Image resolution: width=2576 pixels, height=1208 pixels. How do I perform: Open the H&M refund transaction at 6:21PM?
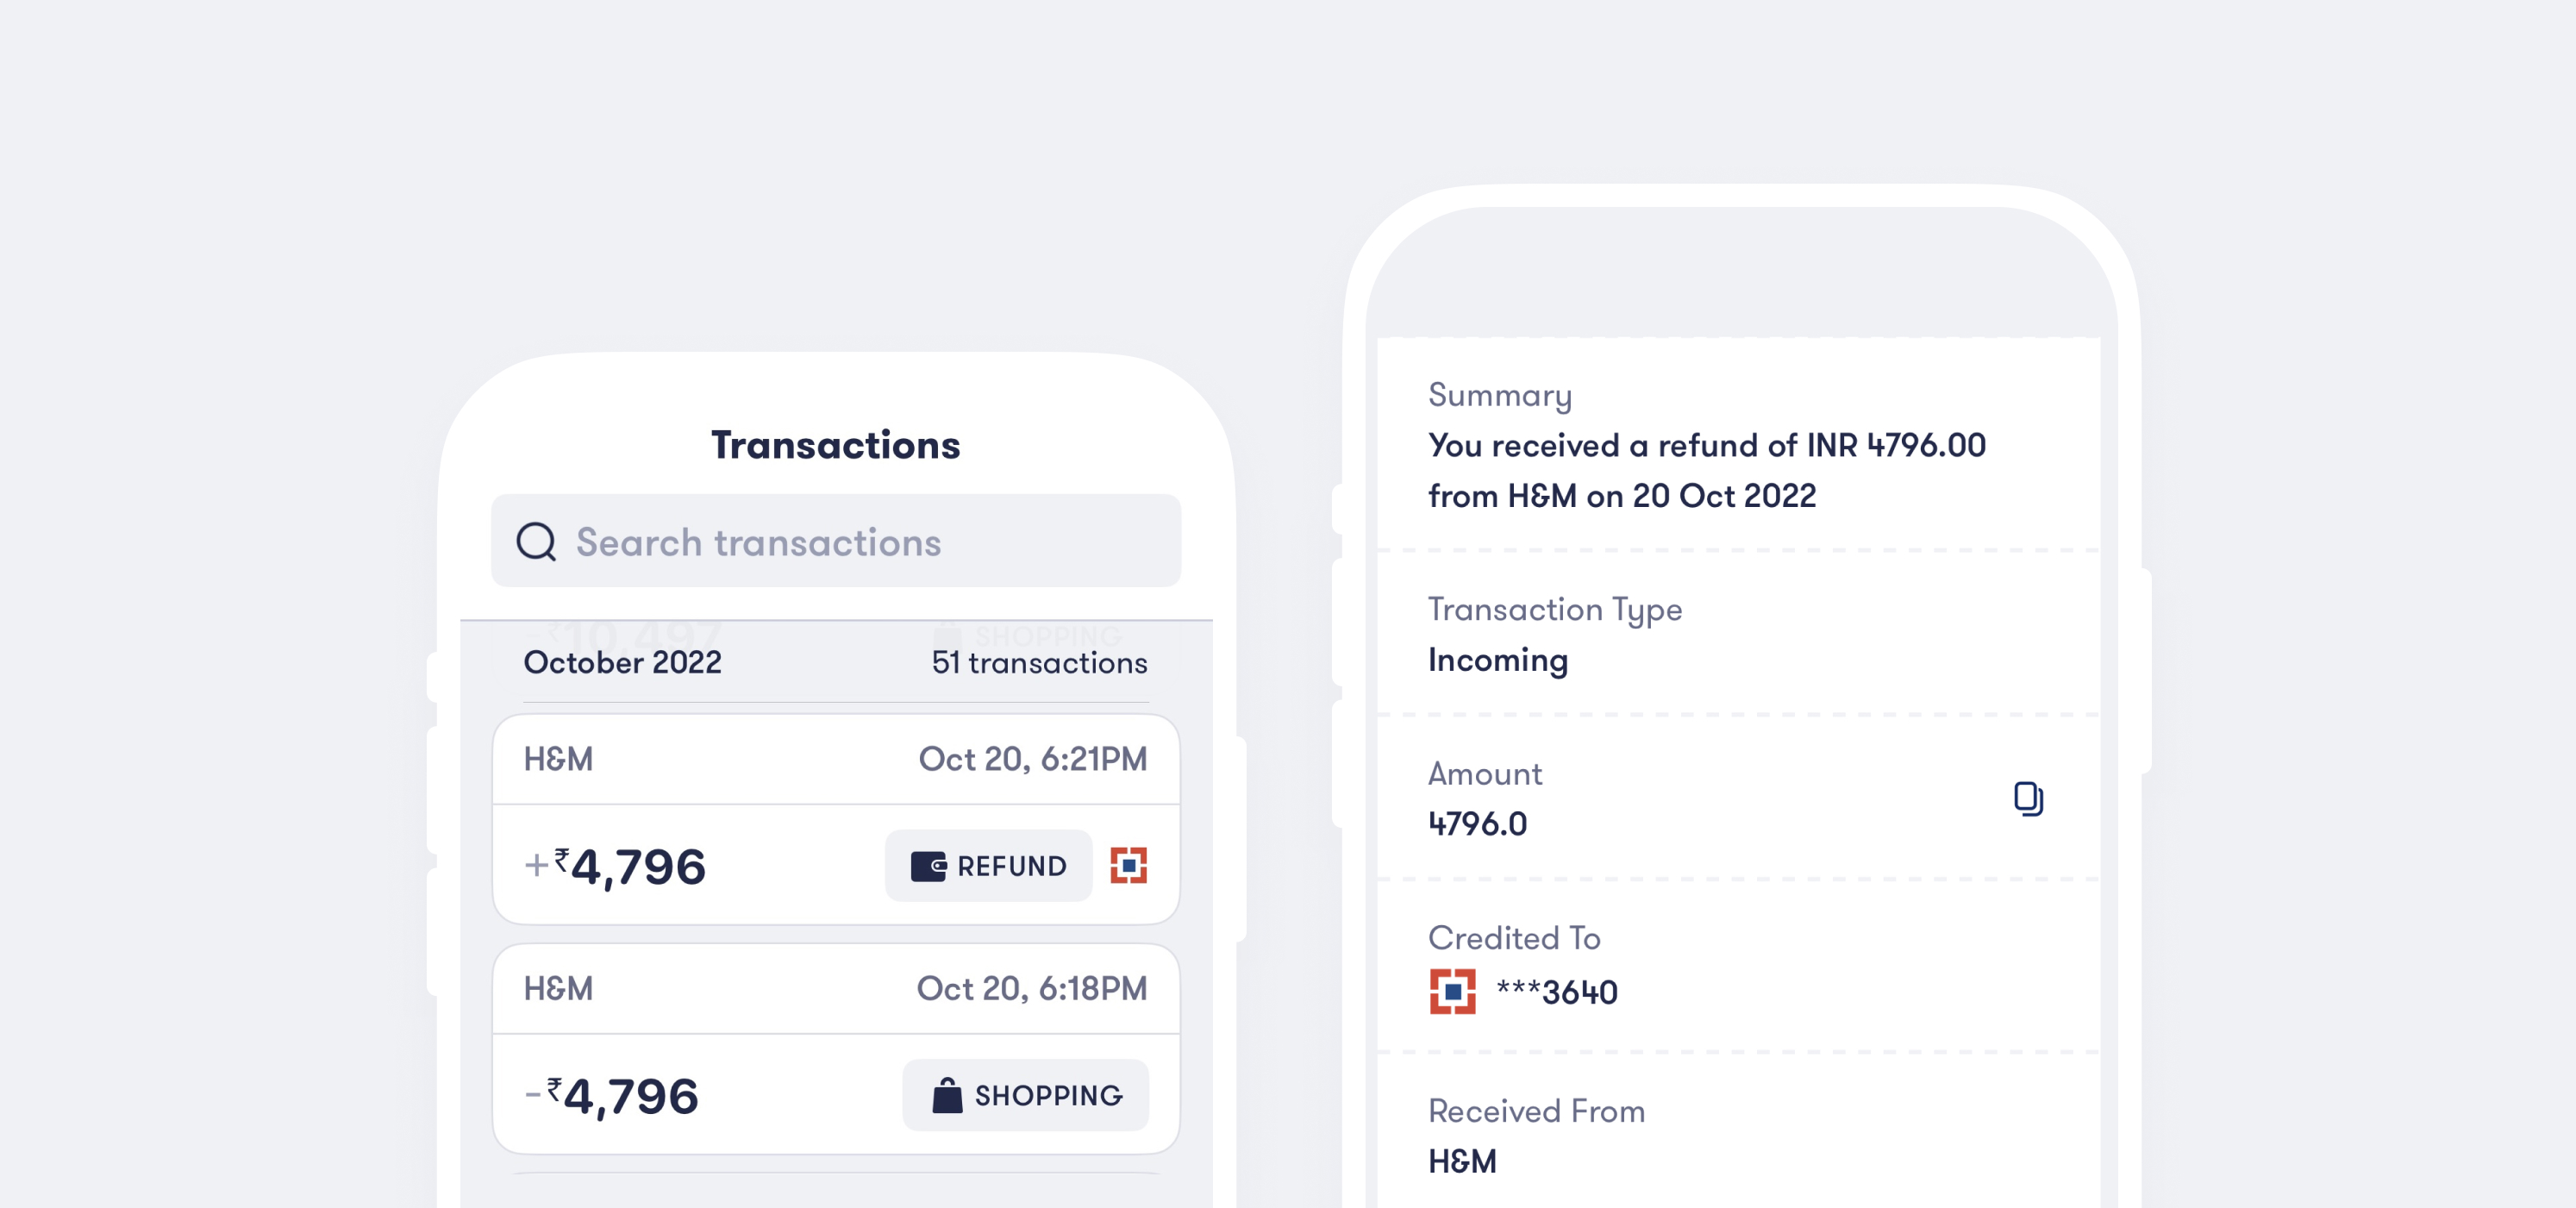click(x=836, y=819)
